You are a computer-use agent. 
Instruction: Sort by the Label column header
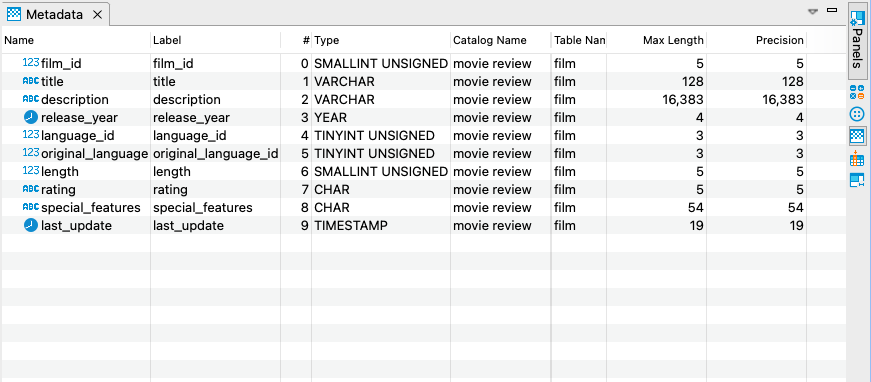click(216, 41)
